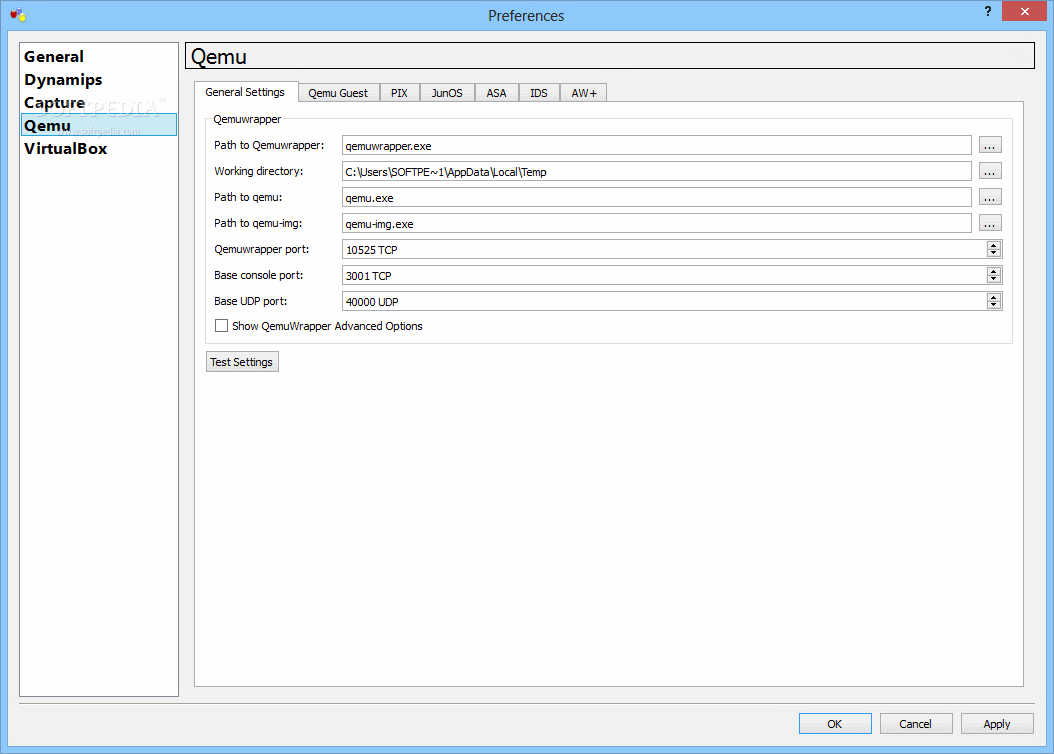The image size is (1054, 754).
Task: Increase the Base UDP port value
Action: (994, 297)
